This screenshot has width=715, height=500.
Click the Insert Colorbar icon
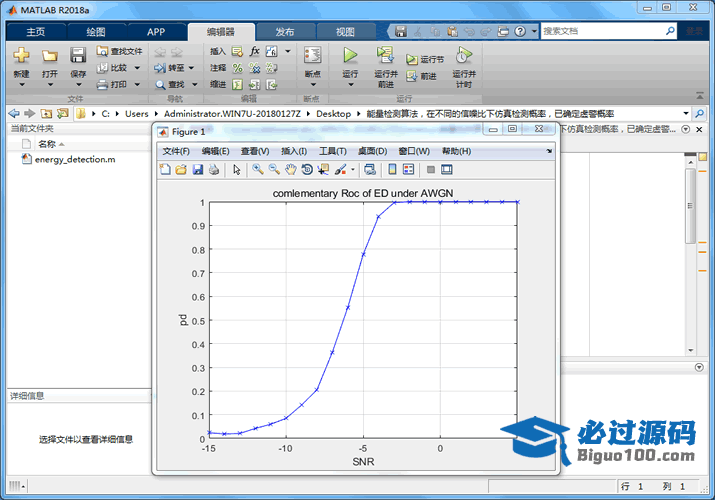[x=393, y=170]
